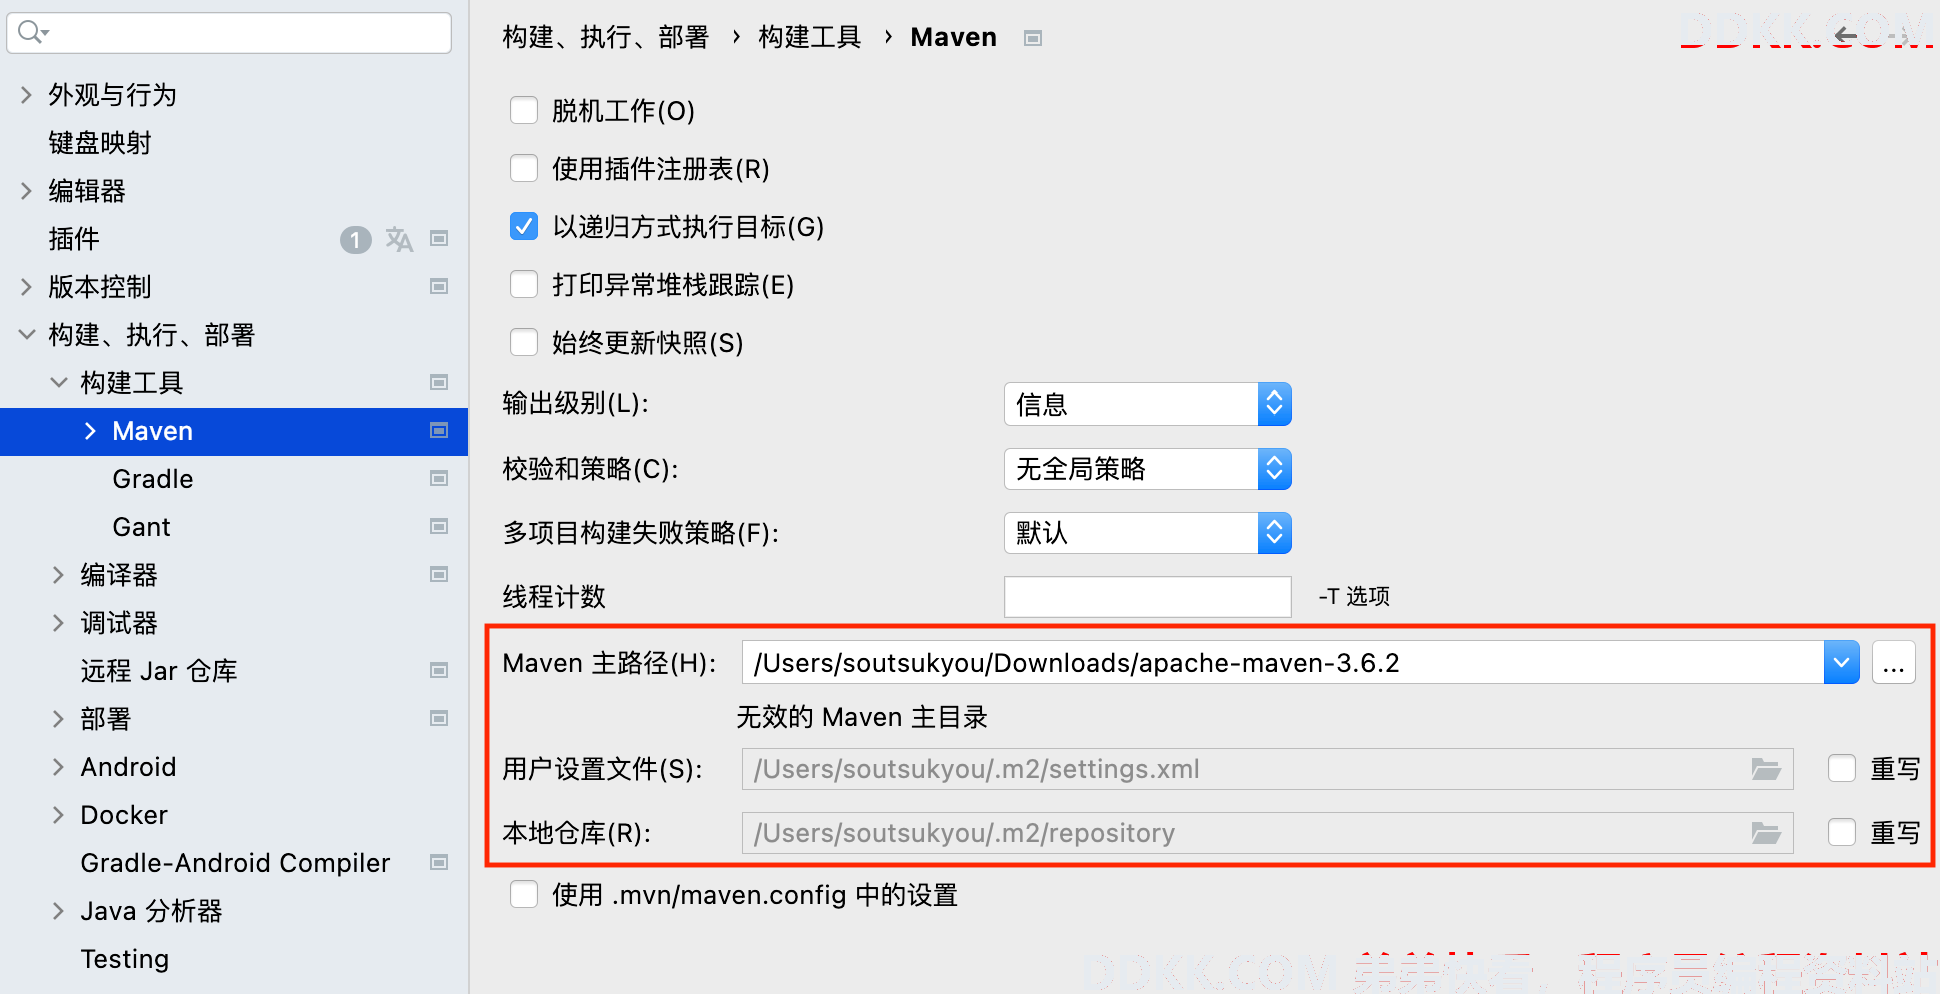Tick the 重写 checkbox for 用户设置文件
The height and width of the screenshot is (994, 1940).
point(1842,768)
